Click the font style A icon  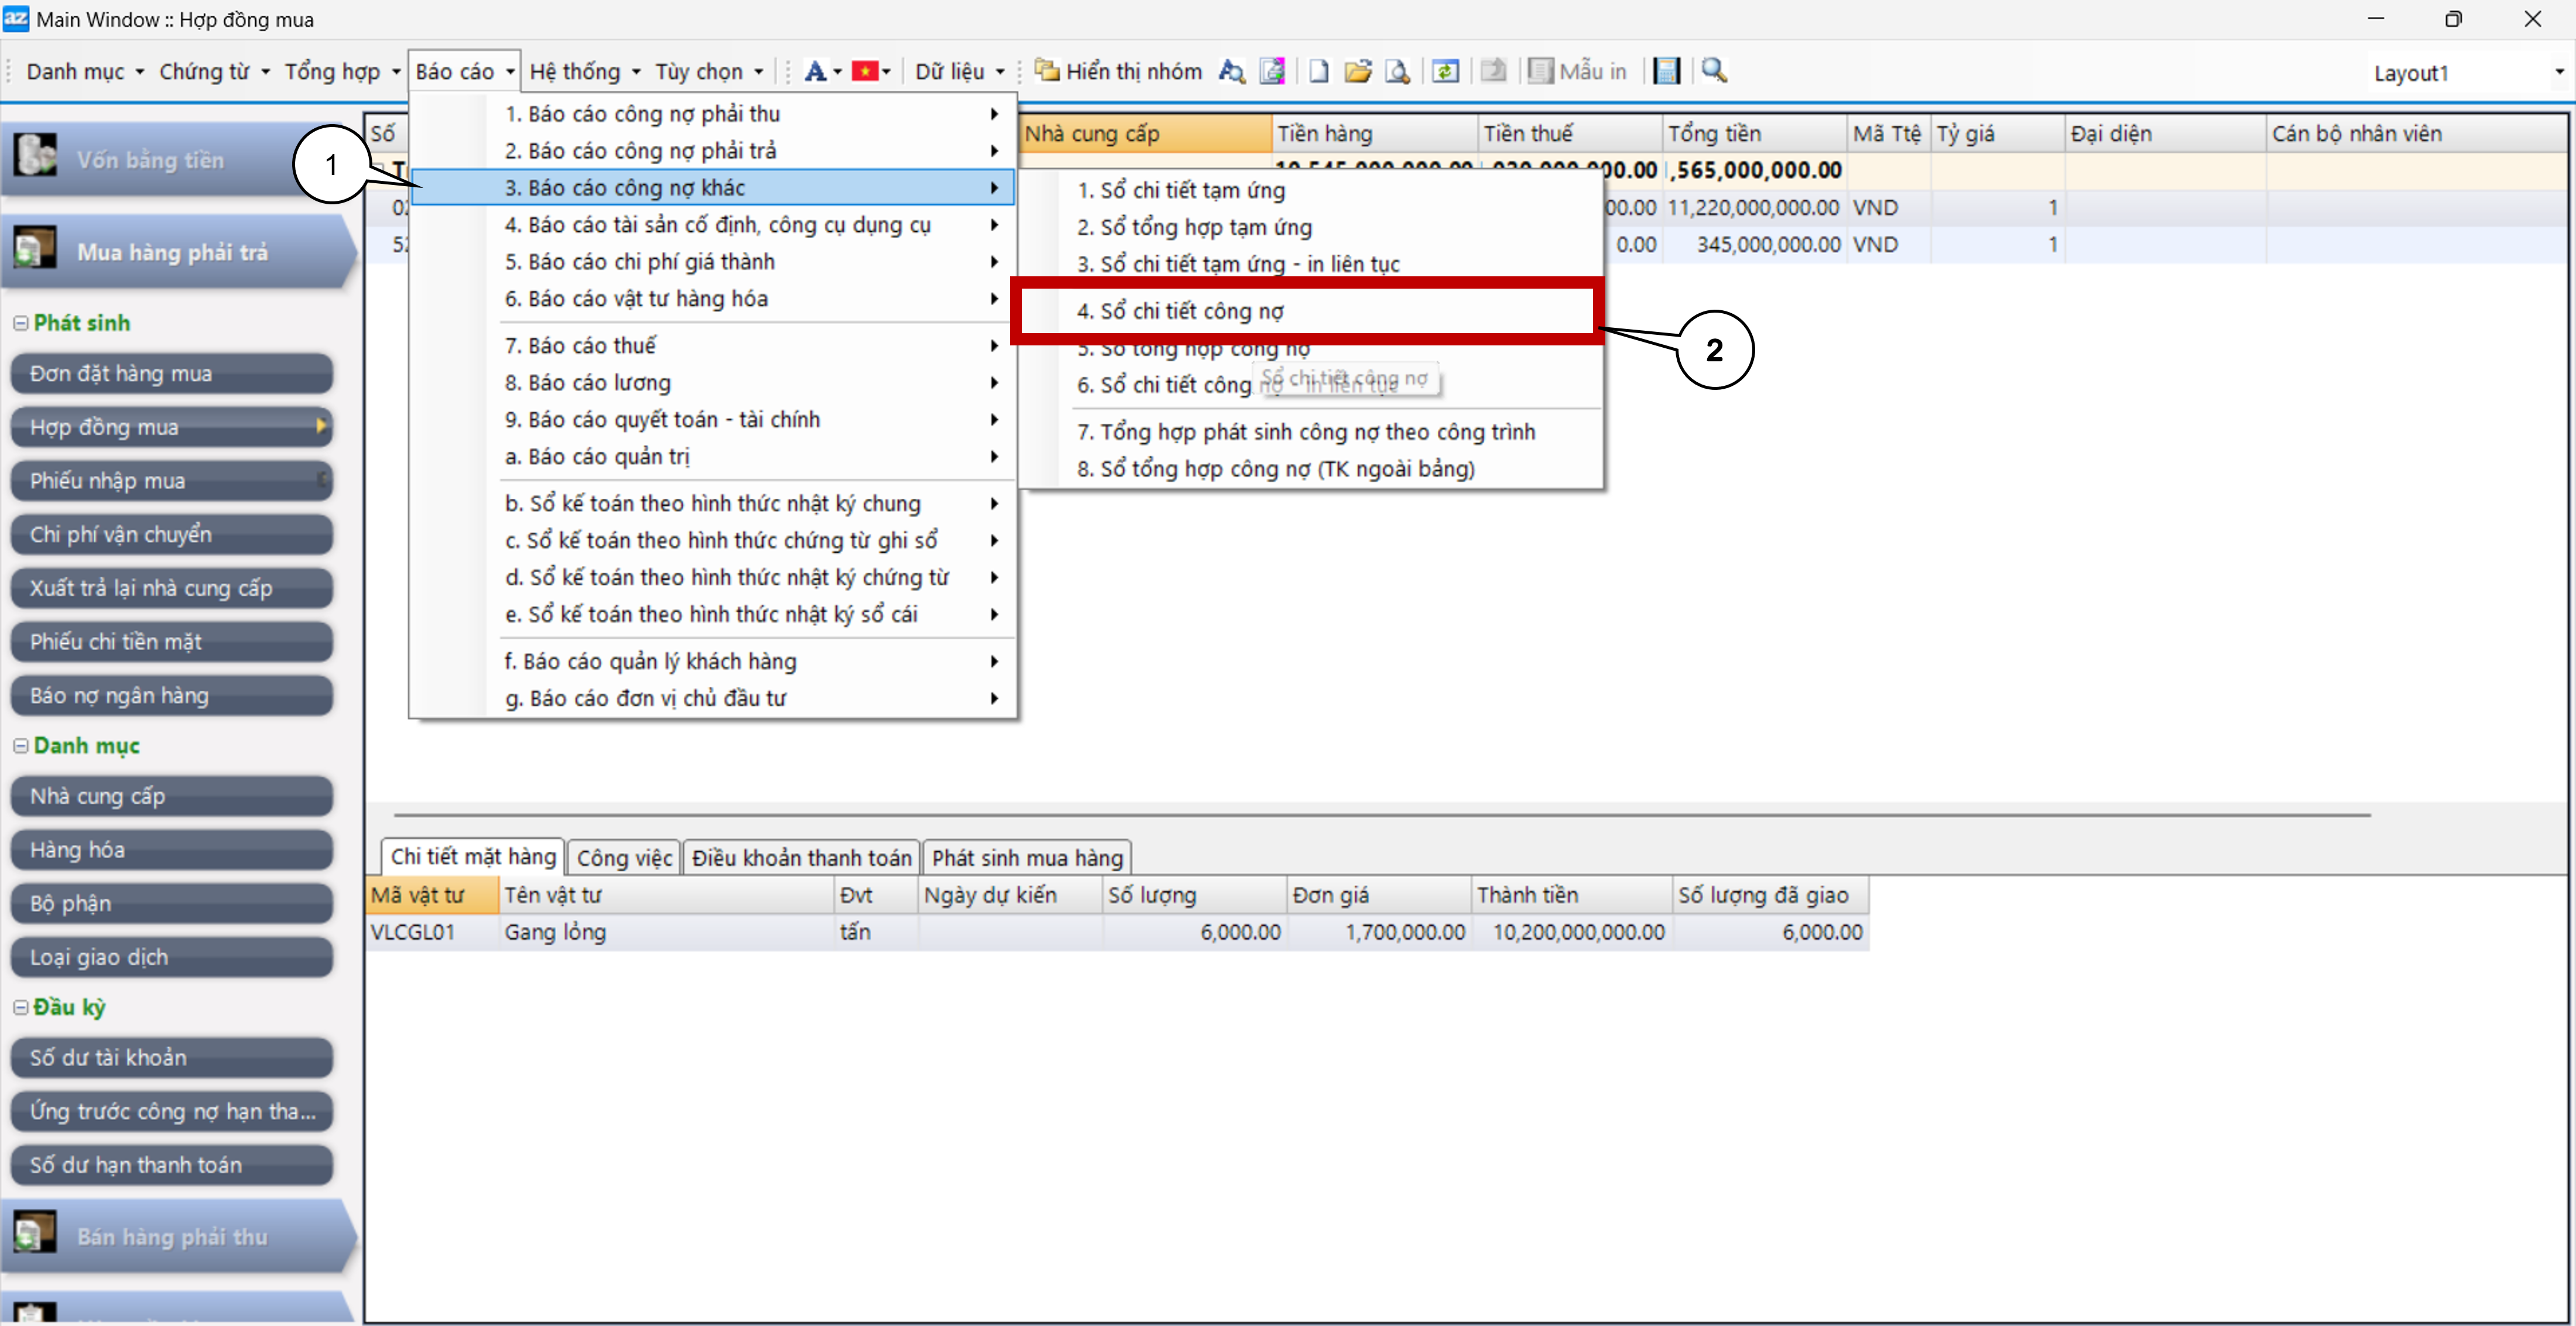coord(814,71)
